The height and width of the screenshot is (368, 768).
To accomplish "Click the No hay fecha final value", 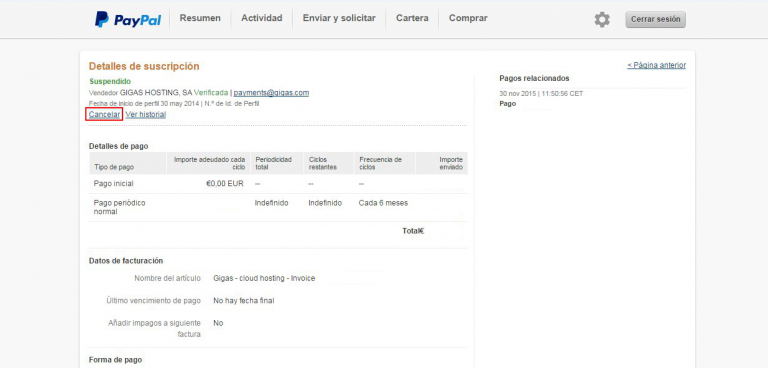I will coord(244,301).
